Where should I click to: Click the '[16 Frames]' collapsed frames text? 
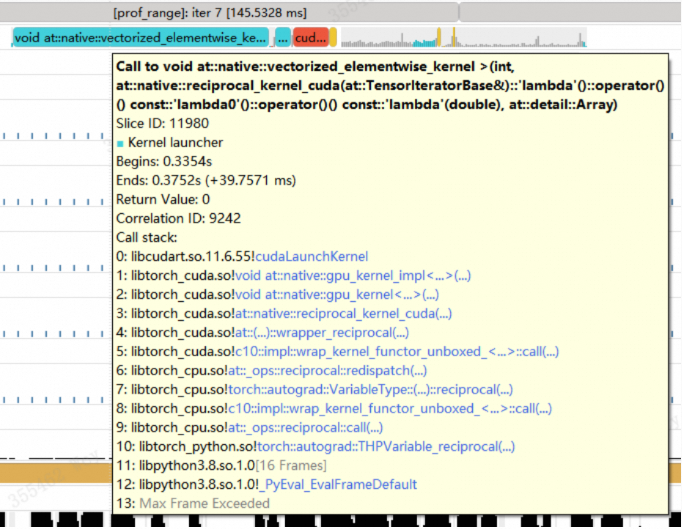tap(291, 465)
